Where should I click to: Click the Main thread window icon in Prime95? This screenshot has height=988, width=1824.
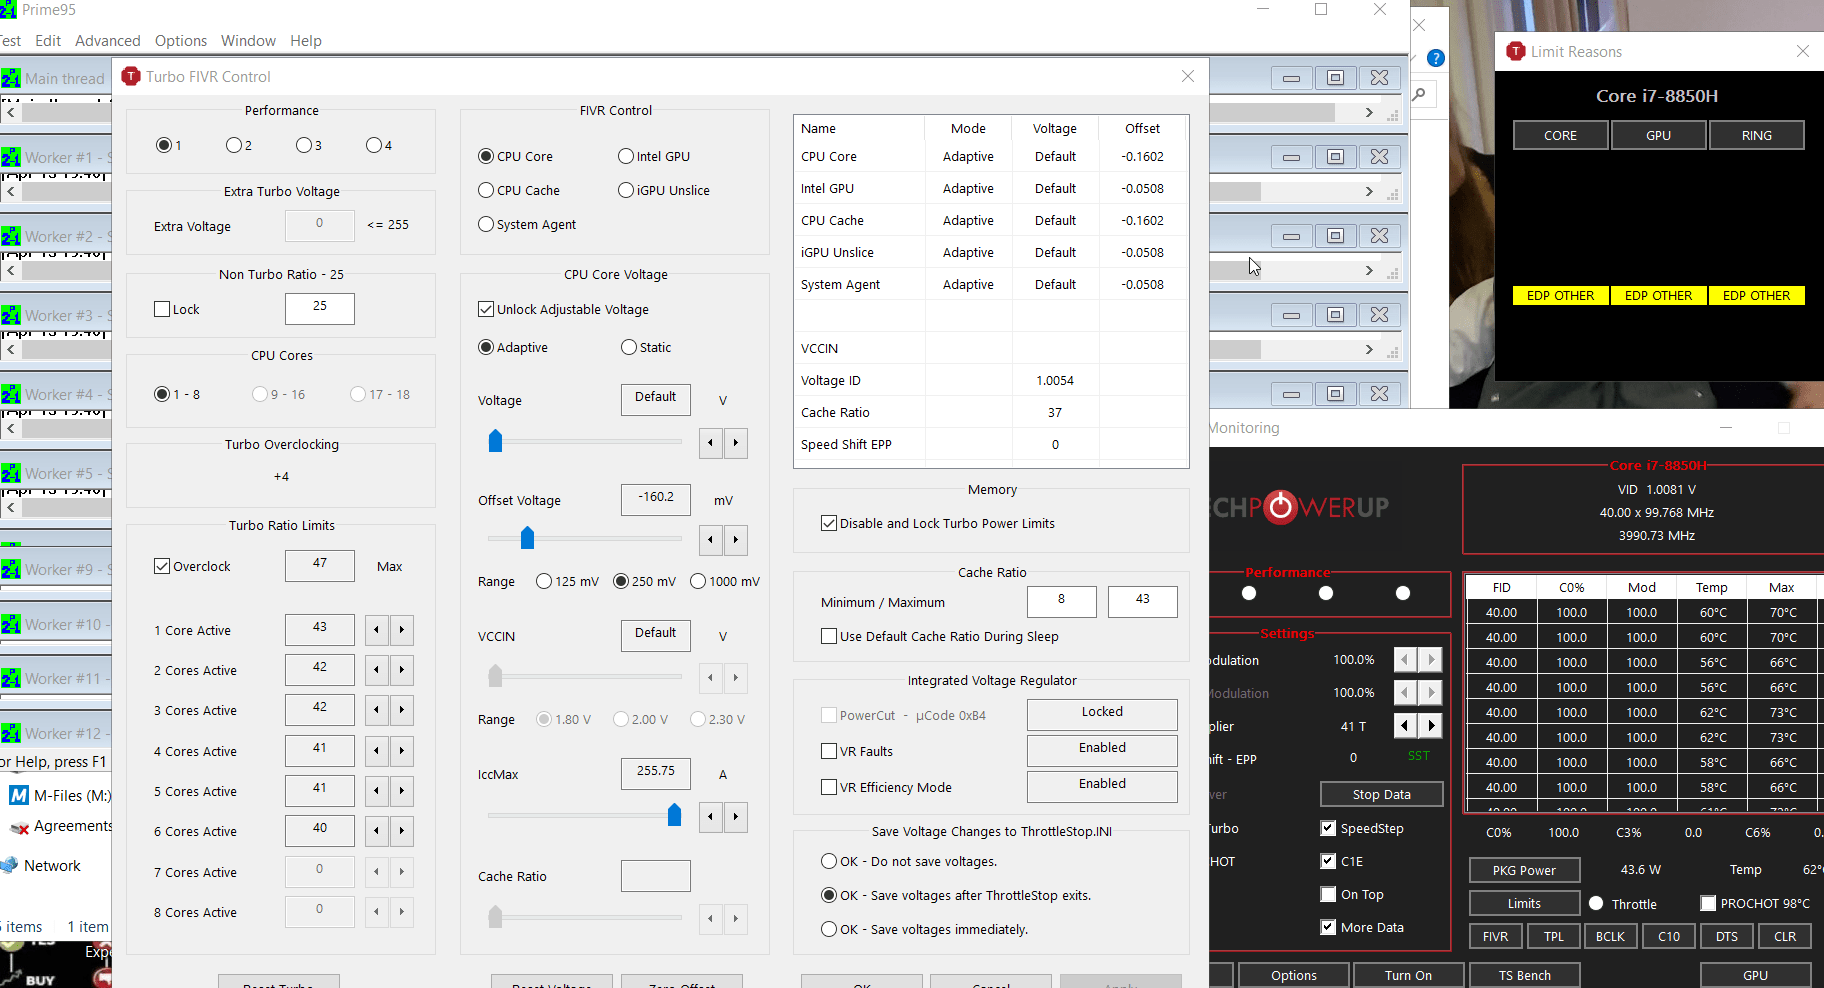click(11, 78)
